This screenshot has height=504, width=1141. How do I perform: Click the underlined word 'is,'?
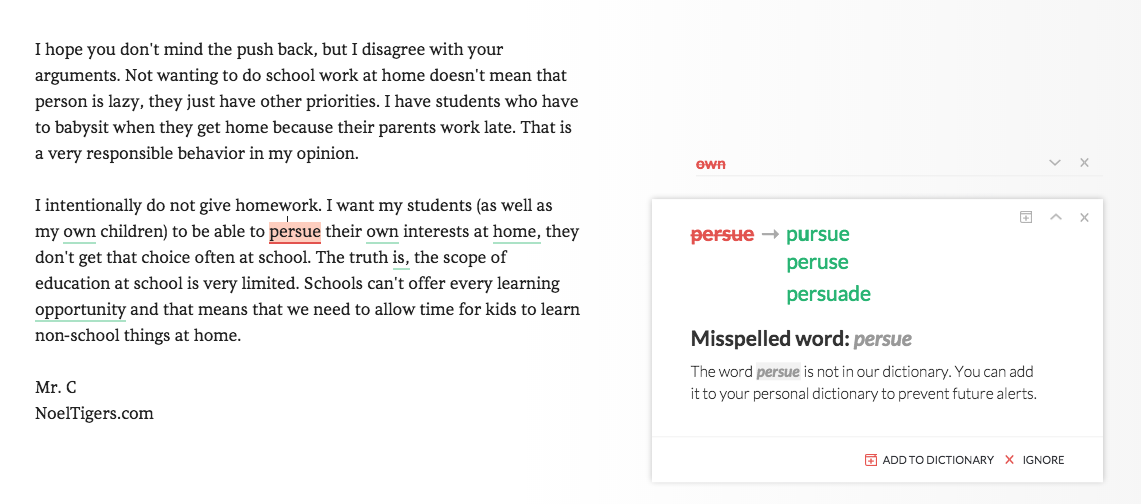pyautogui.click(x=401, y=258)
